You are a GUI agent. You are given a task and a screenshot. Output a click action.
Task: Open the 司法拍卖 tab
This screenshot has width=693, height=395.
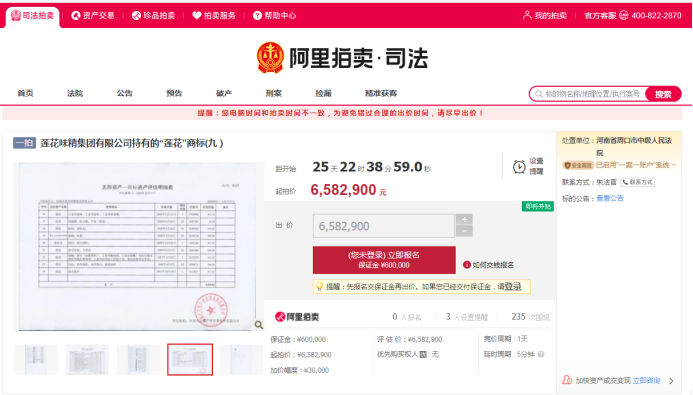click(32, 16)
